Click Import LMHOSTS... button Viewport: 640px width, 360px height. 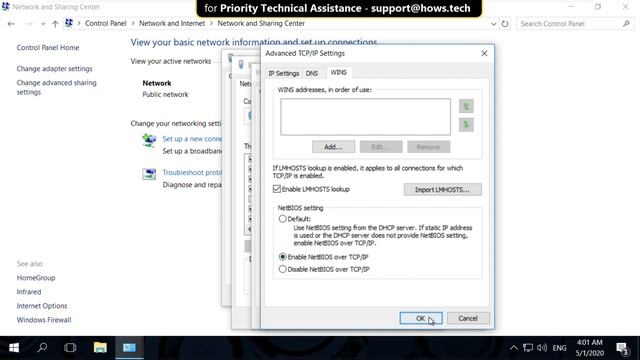tap(442, 189)
